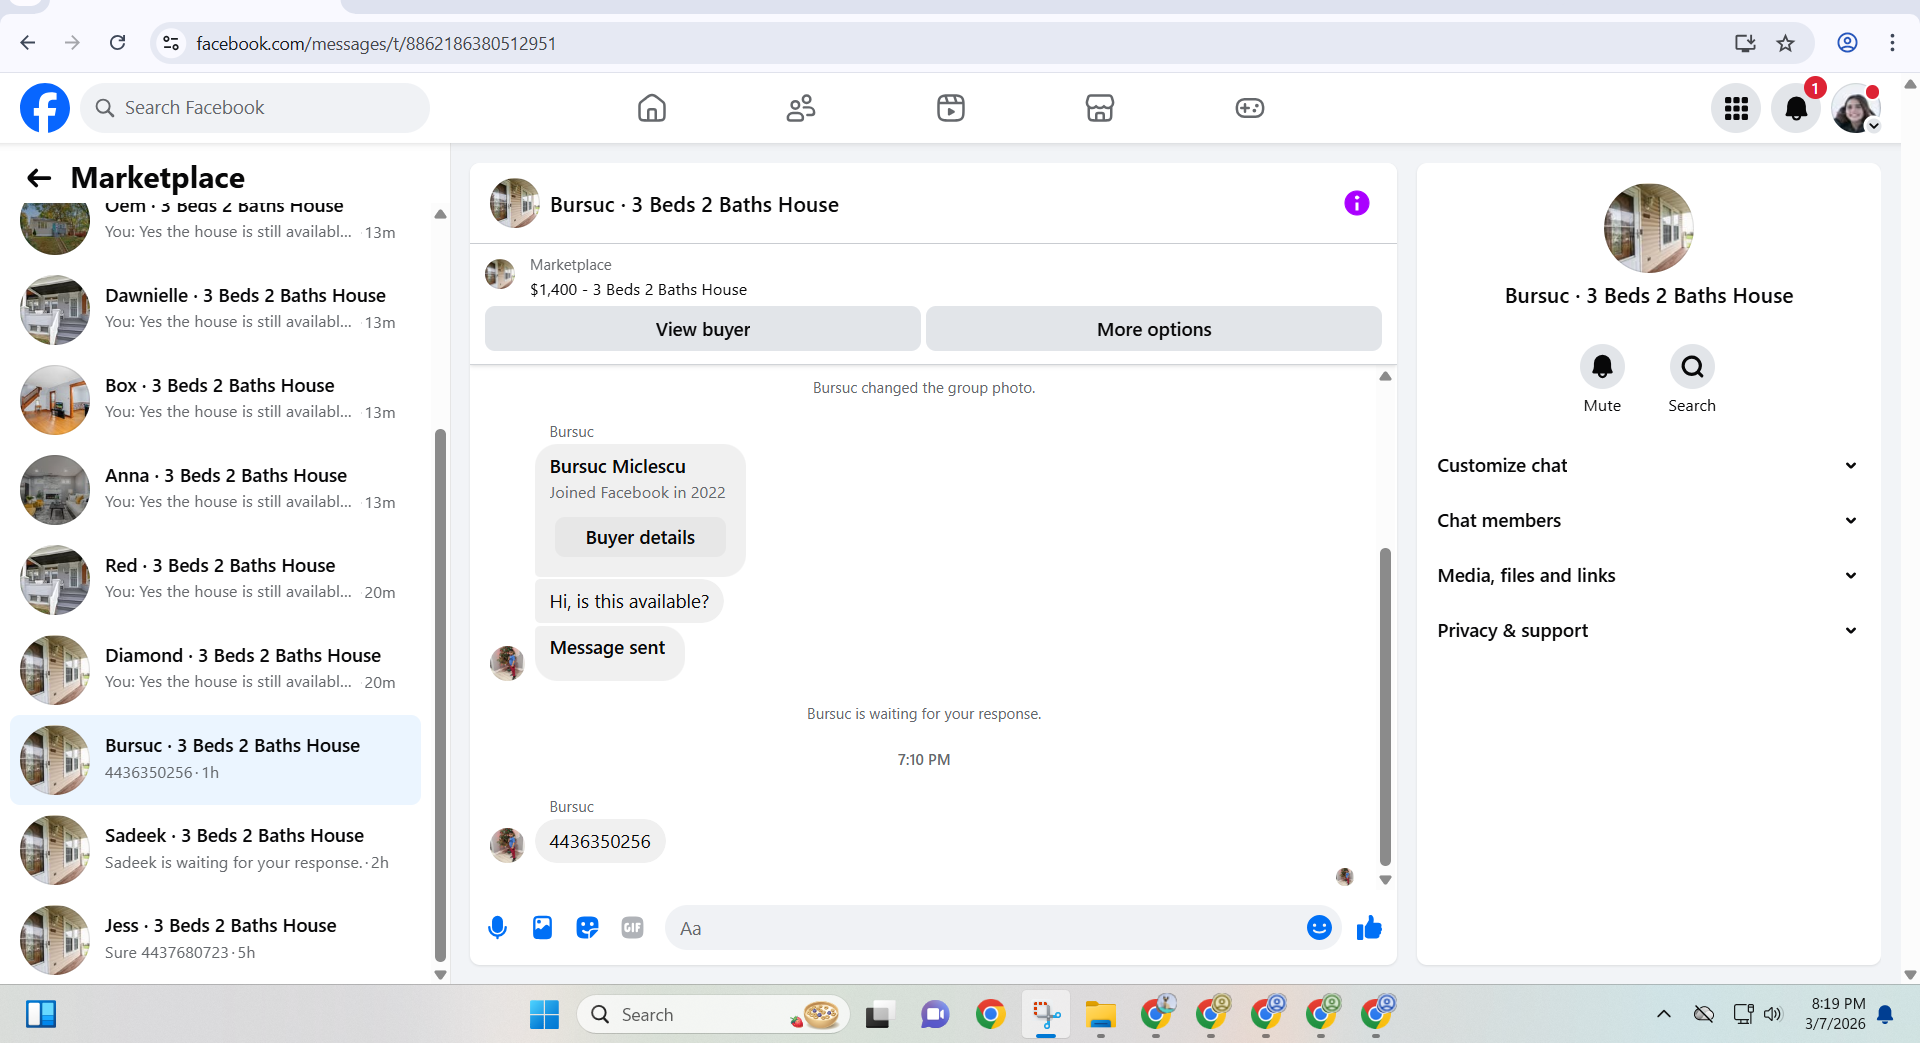Open the $1,400 - 3 Beds 2 Baths House listing
This screenshot has width=1920, height=1043.
point(638,290)
